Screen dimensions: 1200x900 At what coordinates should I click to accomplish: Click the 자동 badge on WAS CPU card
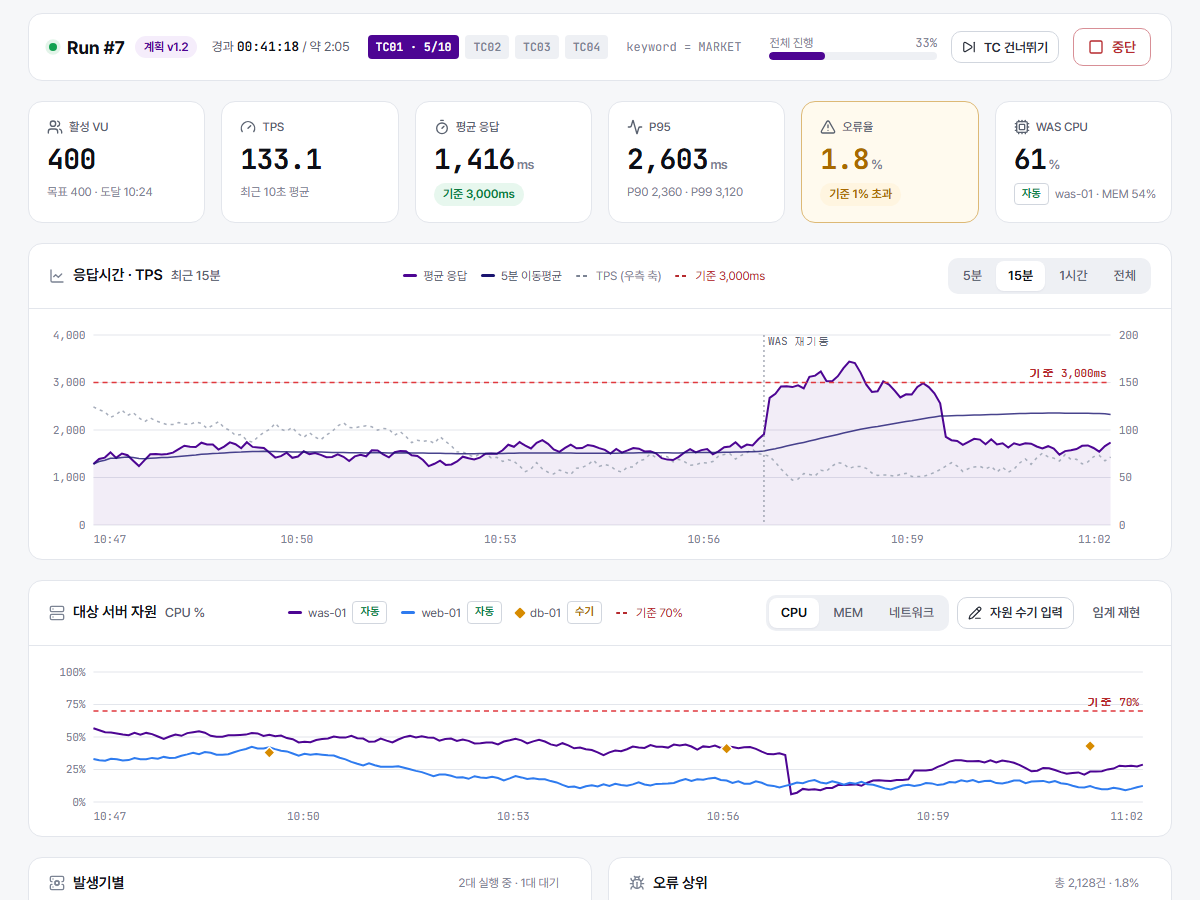pos(1031,193)
